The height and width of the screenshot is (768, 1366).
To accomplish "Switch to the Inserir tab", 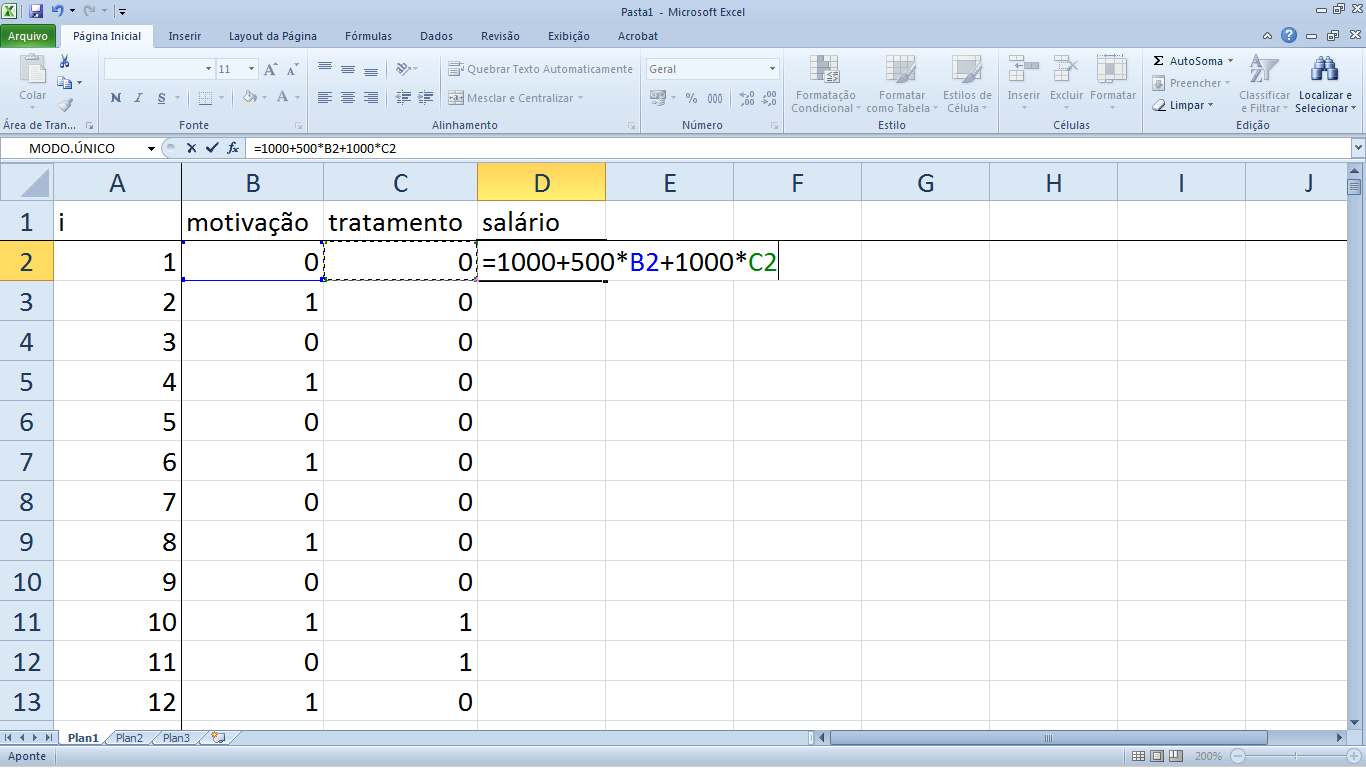I will (184, 36).
